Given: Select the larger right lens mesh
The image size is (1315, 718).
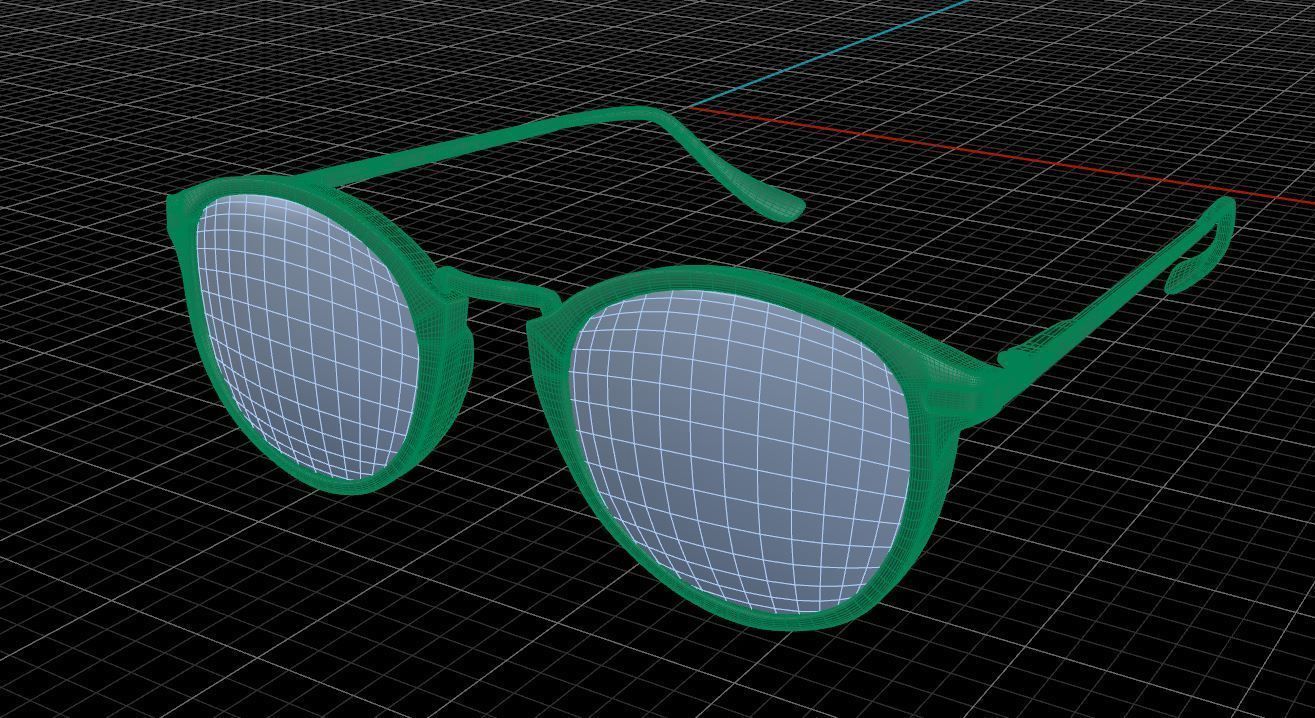Looking at the screenshot, I should pos(740,450).
